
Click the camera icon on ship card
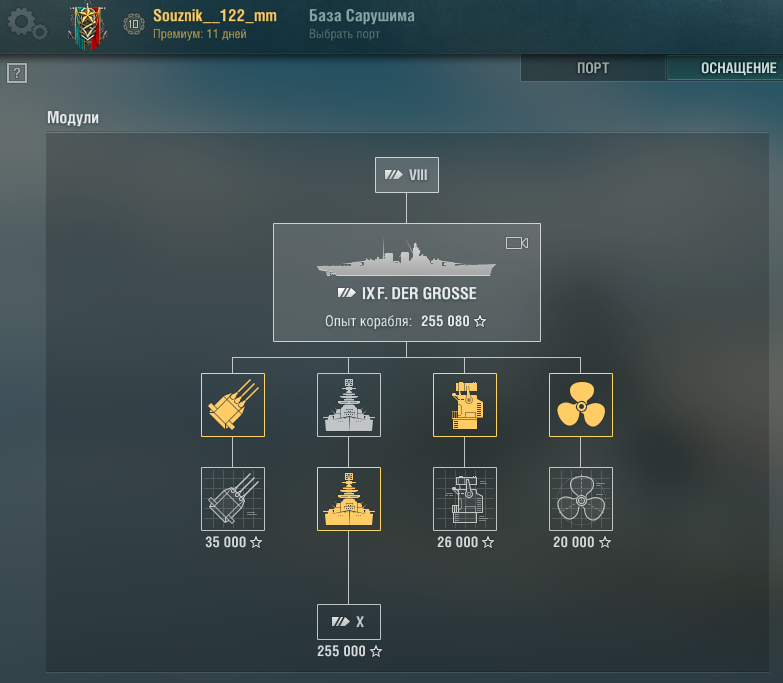coord(517,243)
